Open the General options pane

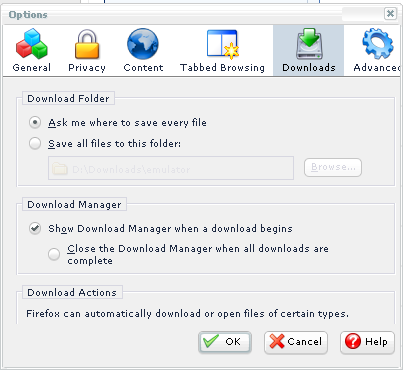click(32, 50)
